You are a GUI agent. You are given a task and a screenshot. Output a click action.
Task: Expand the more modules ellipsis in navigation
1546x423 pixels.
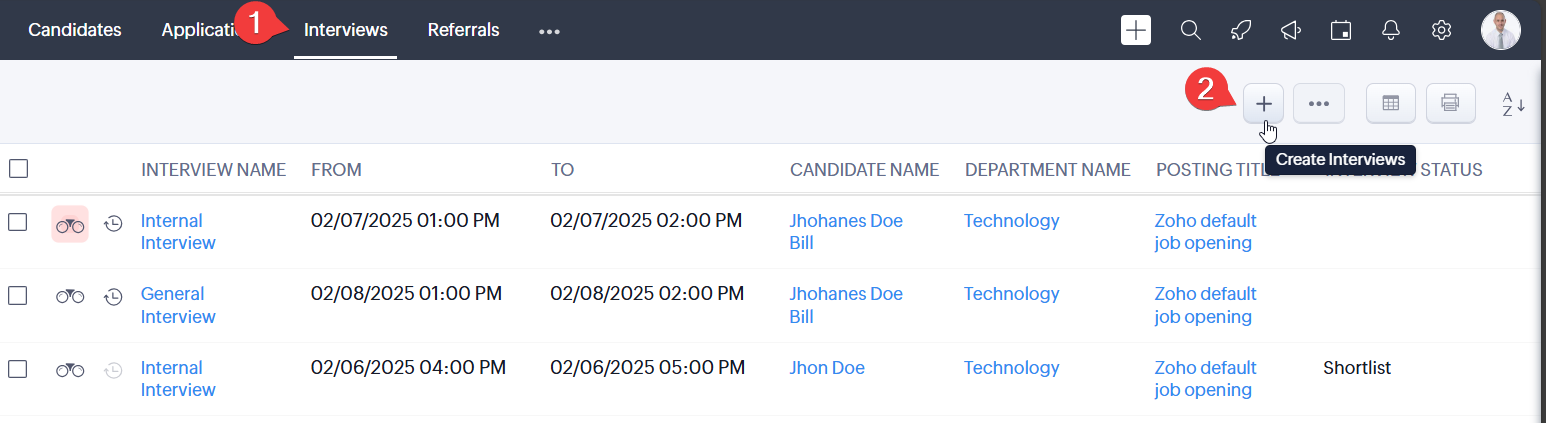[x=549, y=31]
